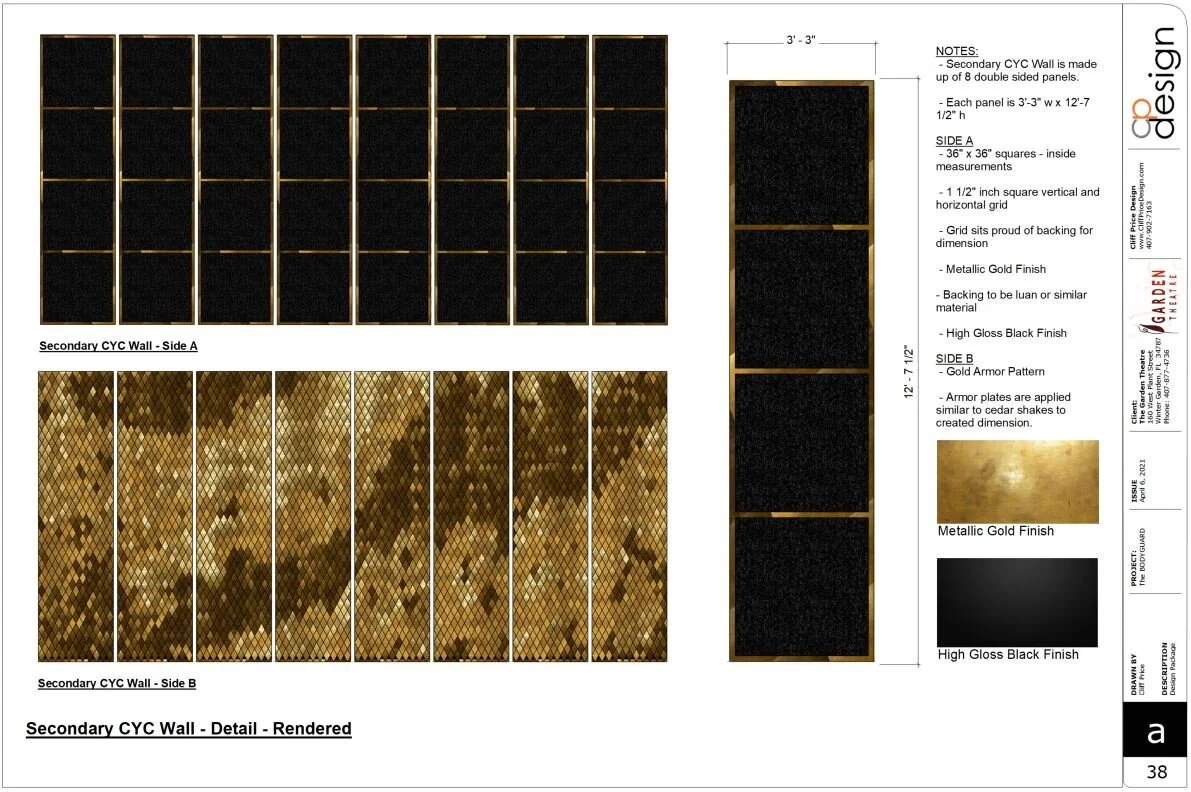
Task: Click the page number 38
Action: (x=1159, y=771)
